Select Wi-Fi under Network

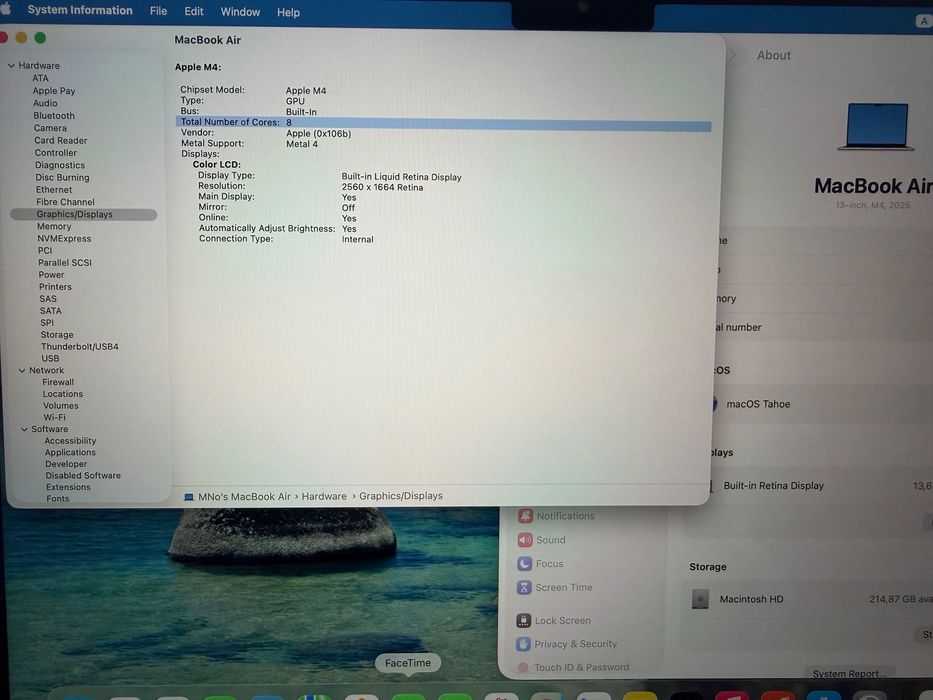pyautogui.click(x=54, y=417)
